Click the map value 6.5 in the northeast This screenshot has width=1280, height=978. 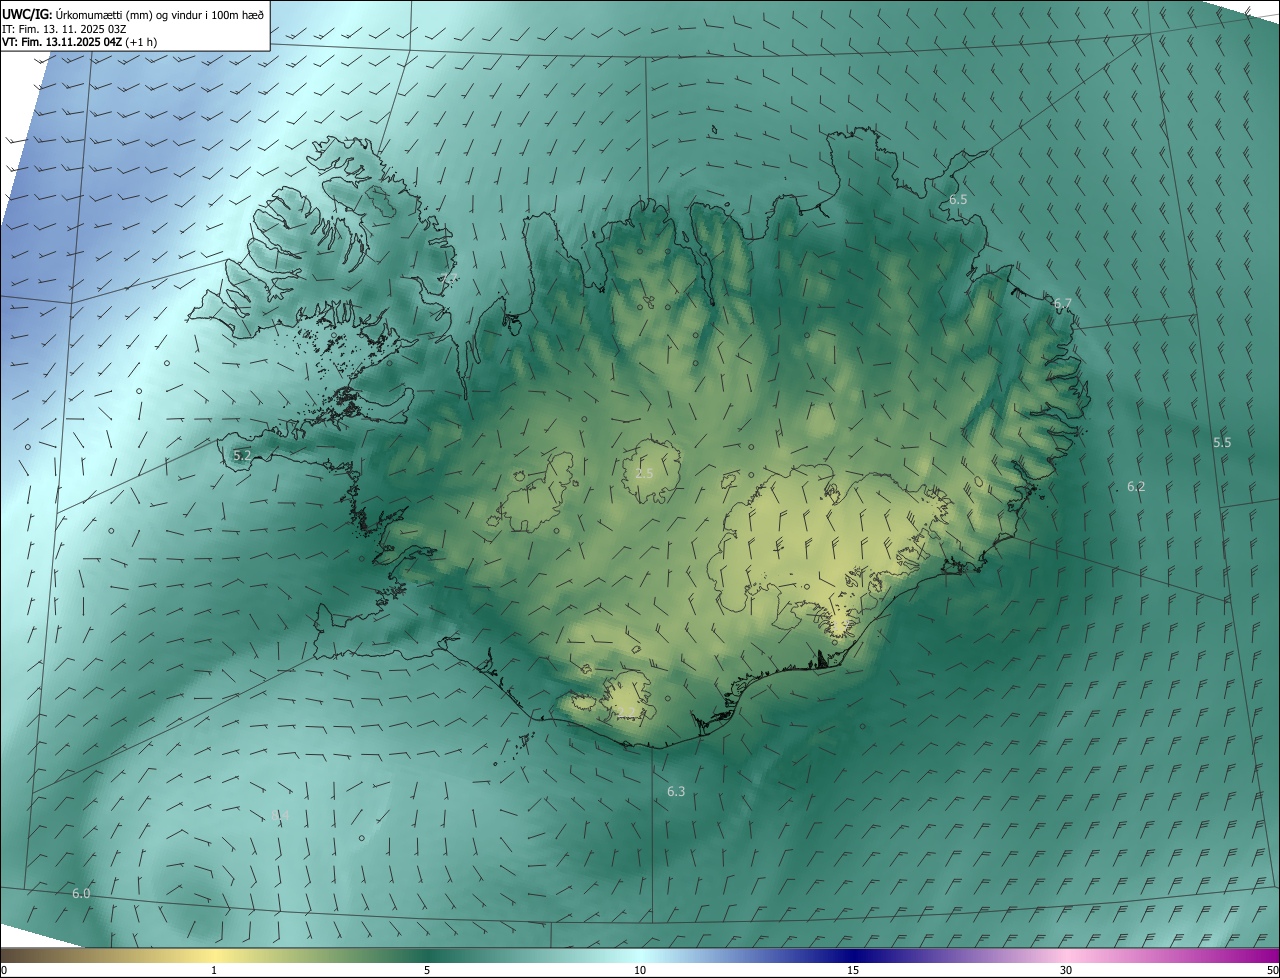(958, 200)
